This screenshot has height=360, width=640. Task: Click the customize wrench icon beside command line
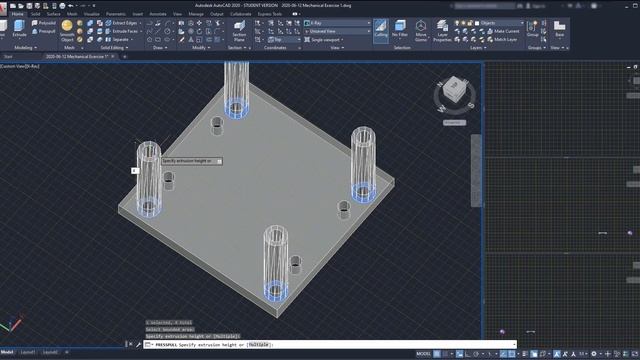(138, 344)
